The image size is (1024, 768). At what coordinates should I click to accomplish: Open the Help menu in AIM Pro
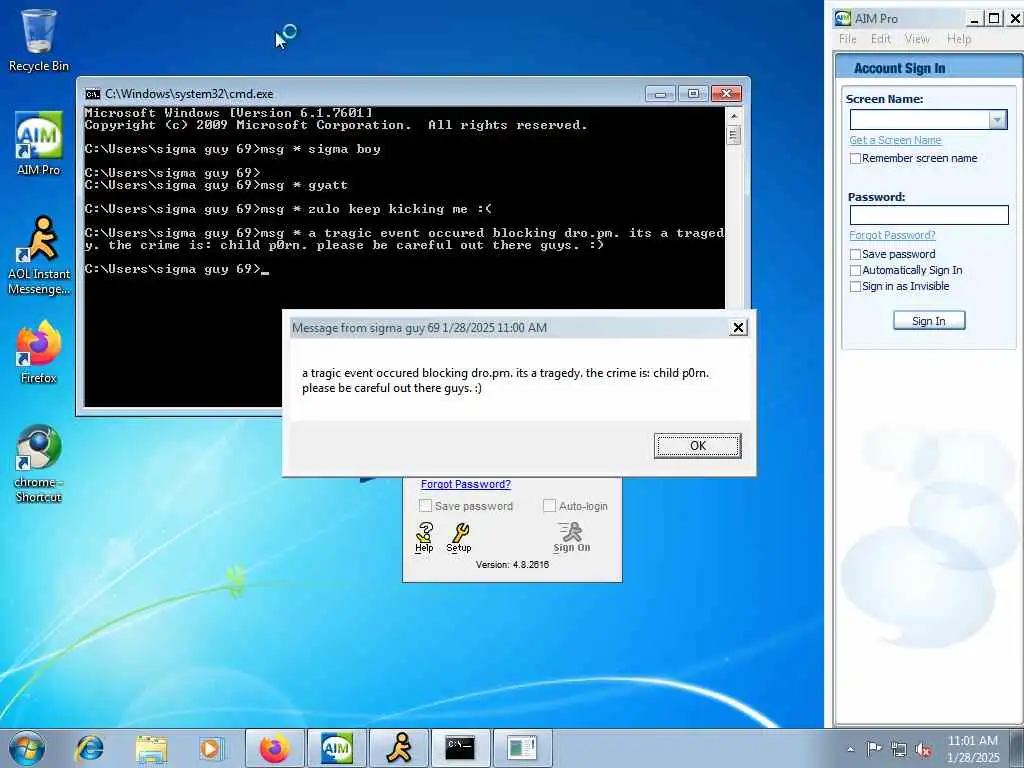[x=959, y=39]
